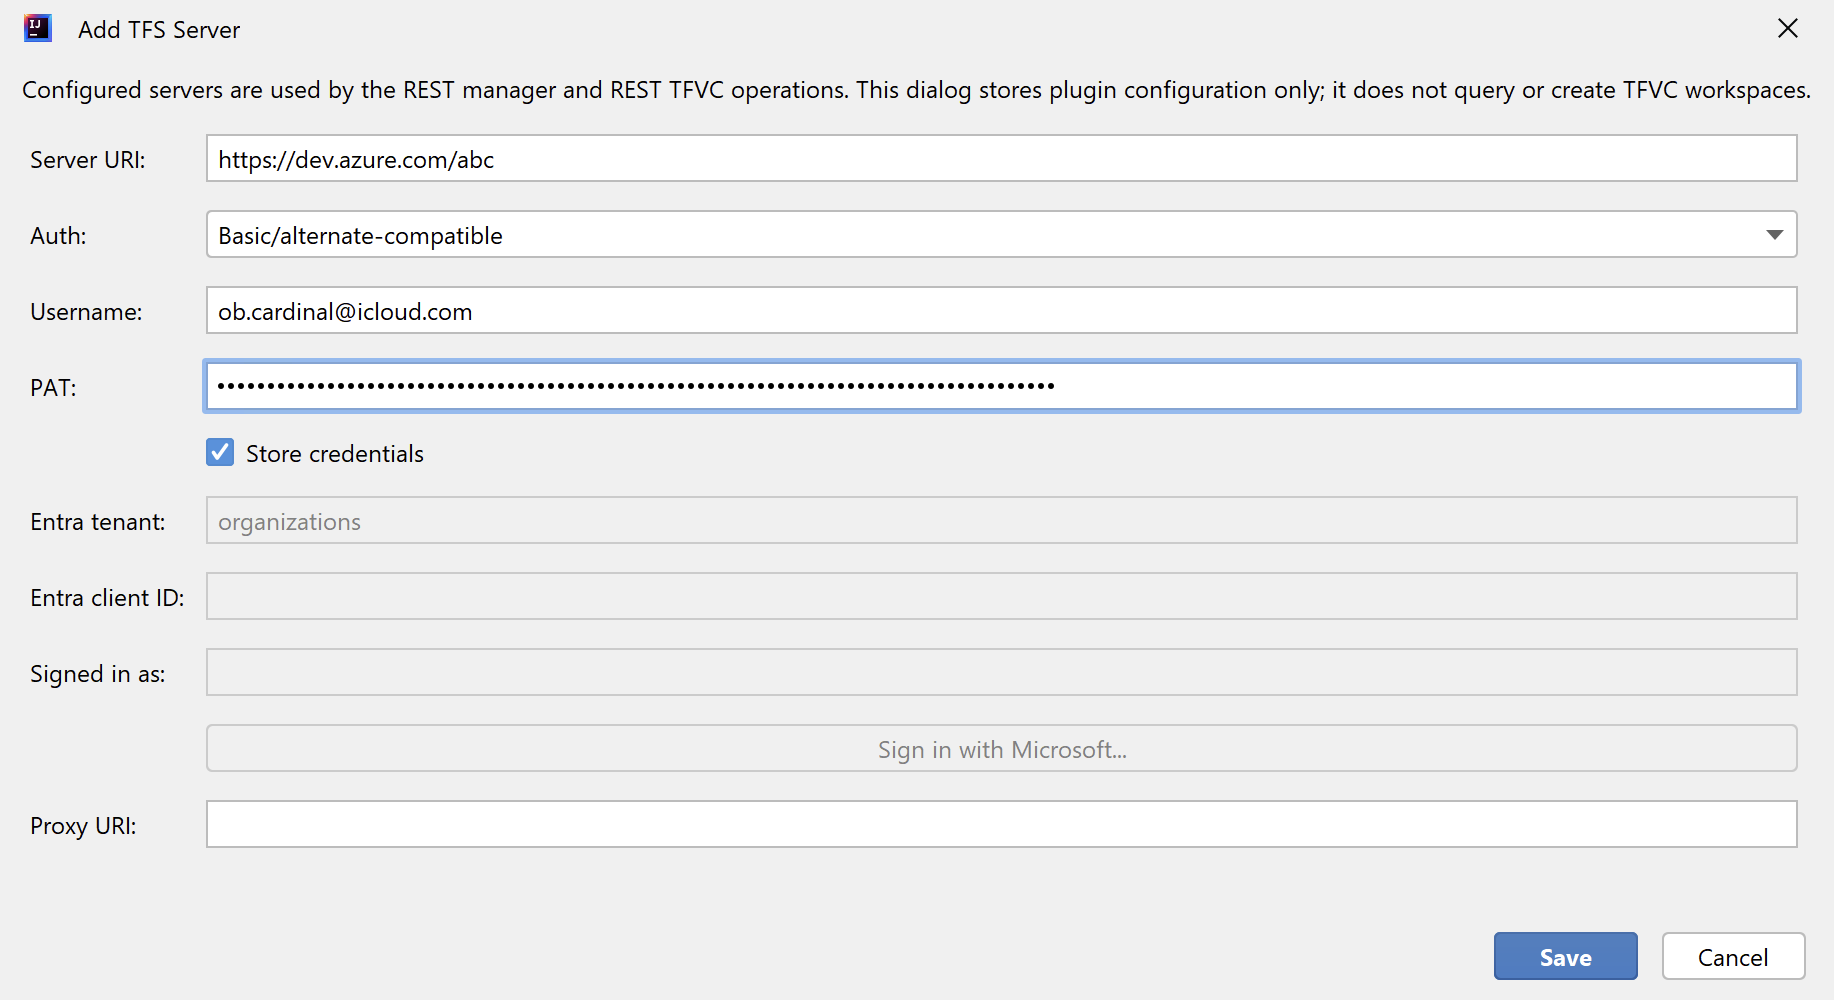Click the Proxy URI label
1834x1000 pixels.
coord(83,826)
